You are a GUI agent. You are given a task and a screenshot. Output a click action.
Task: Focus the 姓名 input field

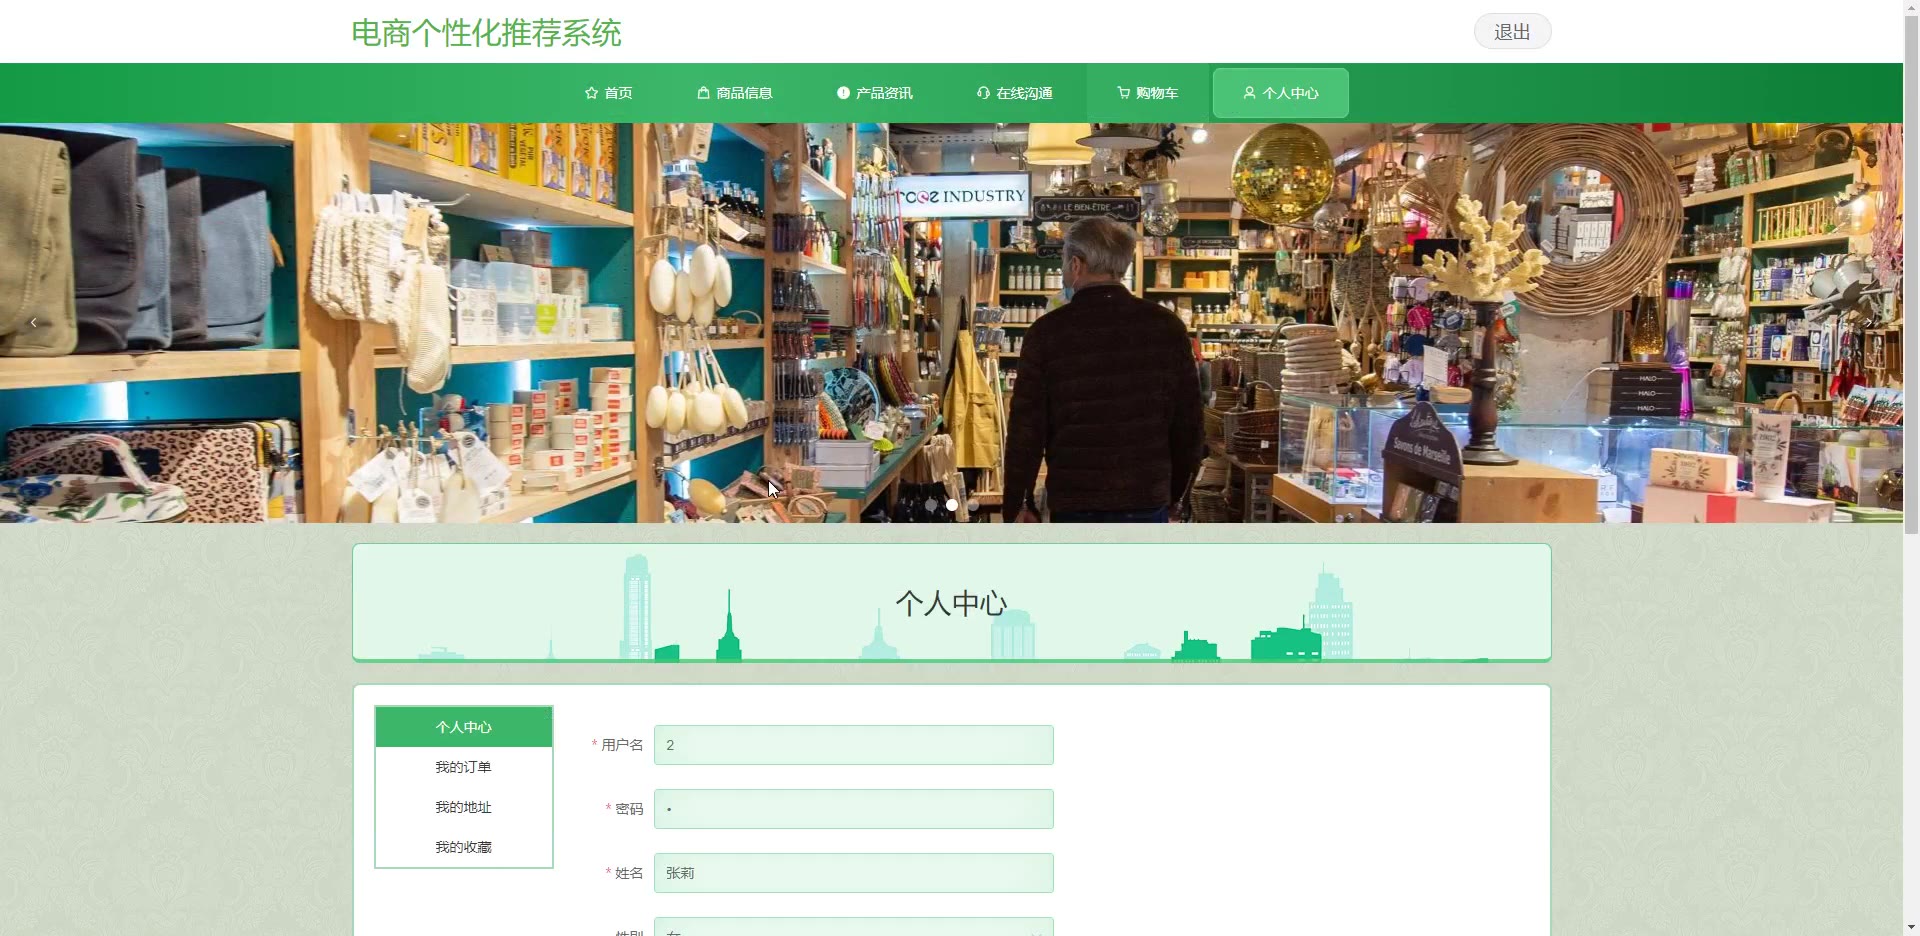(x=853, y=873)
